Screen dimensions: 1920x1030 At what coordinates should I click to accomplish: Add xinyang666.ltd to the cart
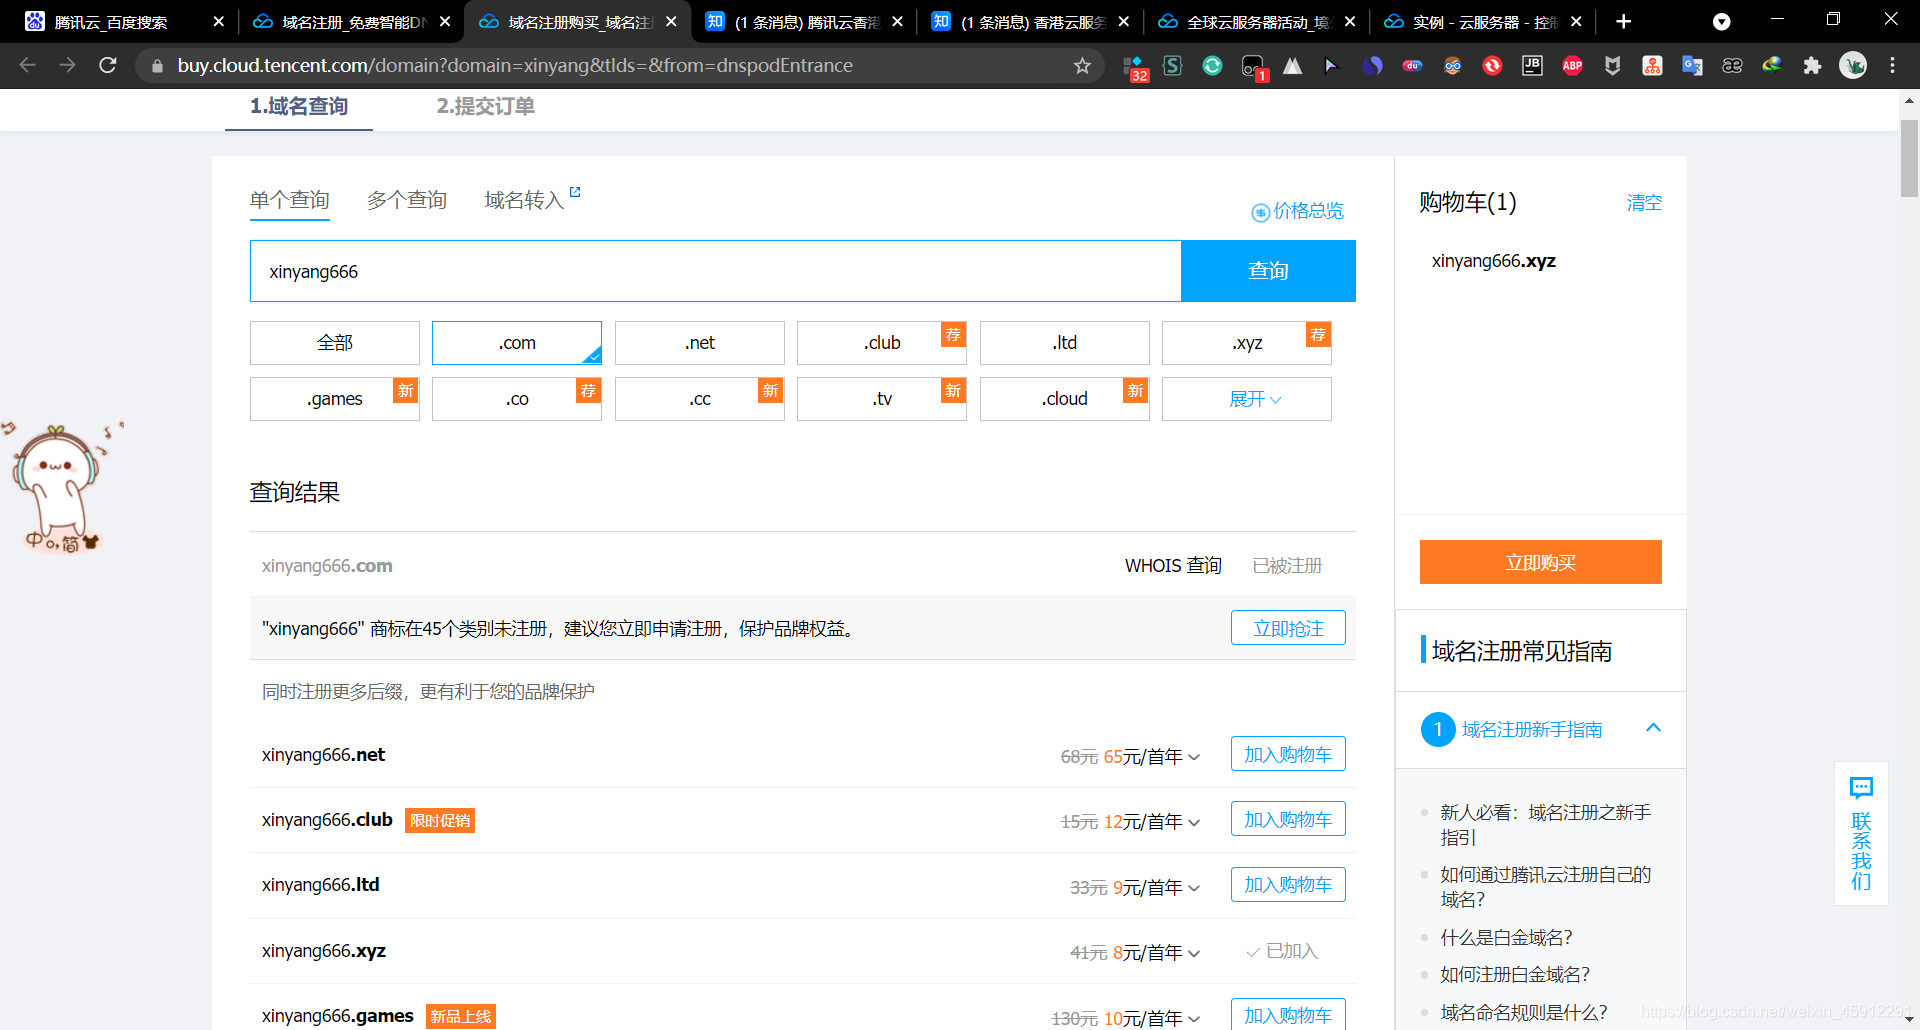tap(1288, 885)
